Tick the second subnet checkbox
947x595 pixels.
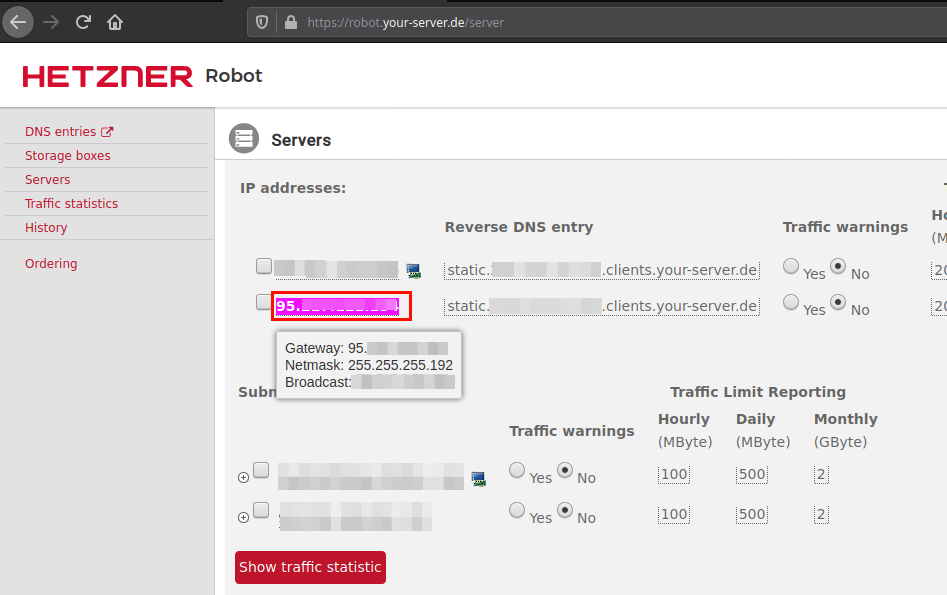point(261,510)
